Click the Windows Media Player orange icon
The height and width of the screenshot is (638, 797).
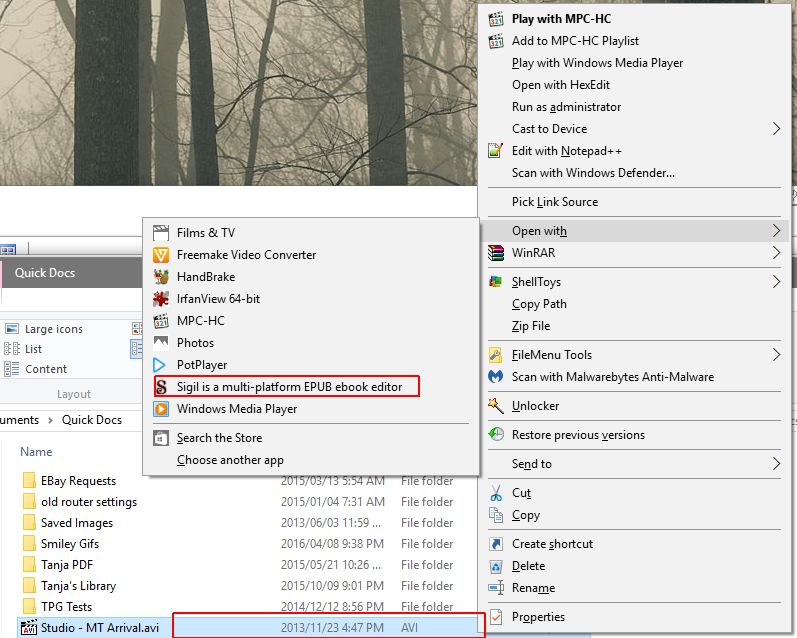[x=161, y=409]
